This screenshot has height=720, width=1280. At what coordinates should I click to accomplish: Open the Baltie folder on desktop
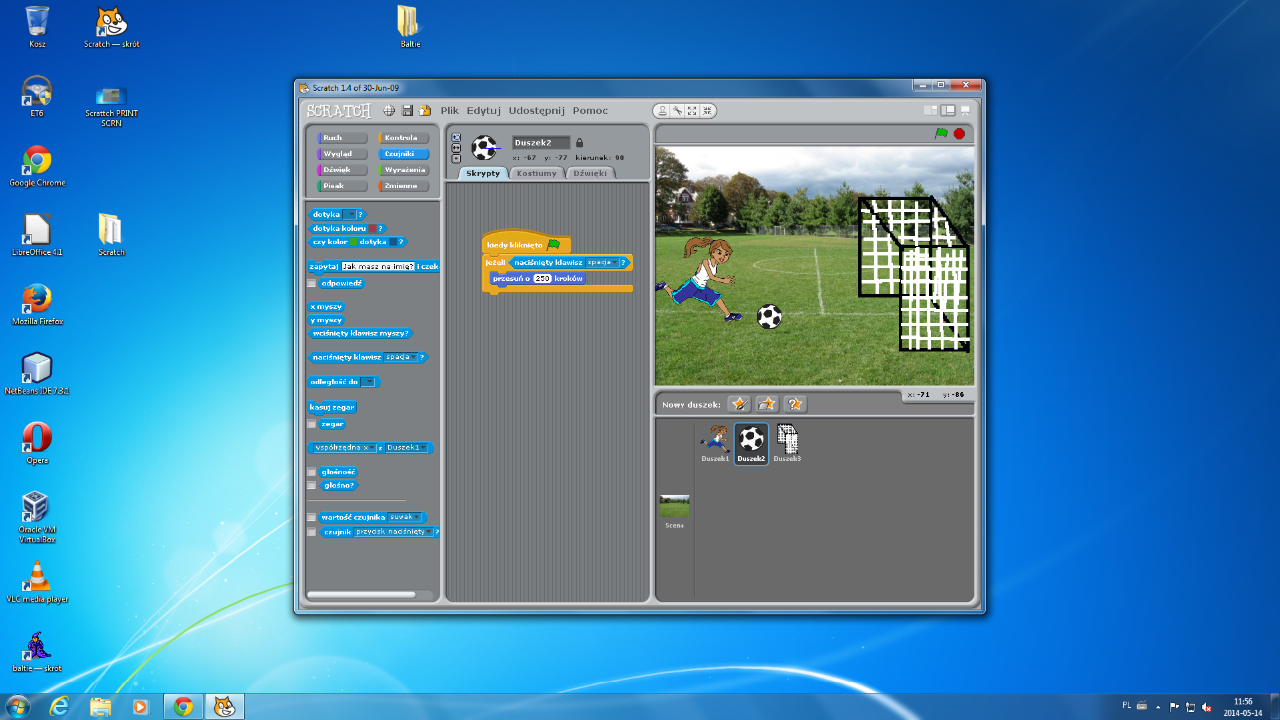(x=409, y=27)
